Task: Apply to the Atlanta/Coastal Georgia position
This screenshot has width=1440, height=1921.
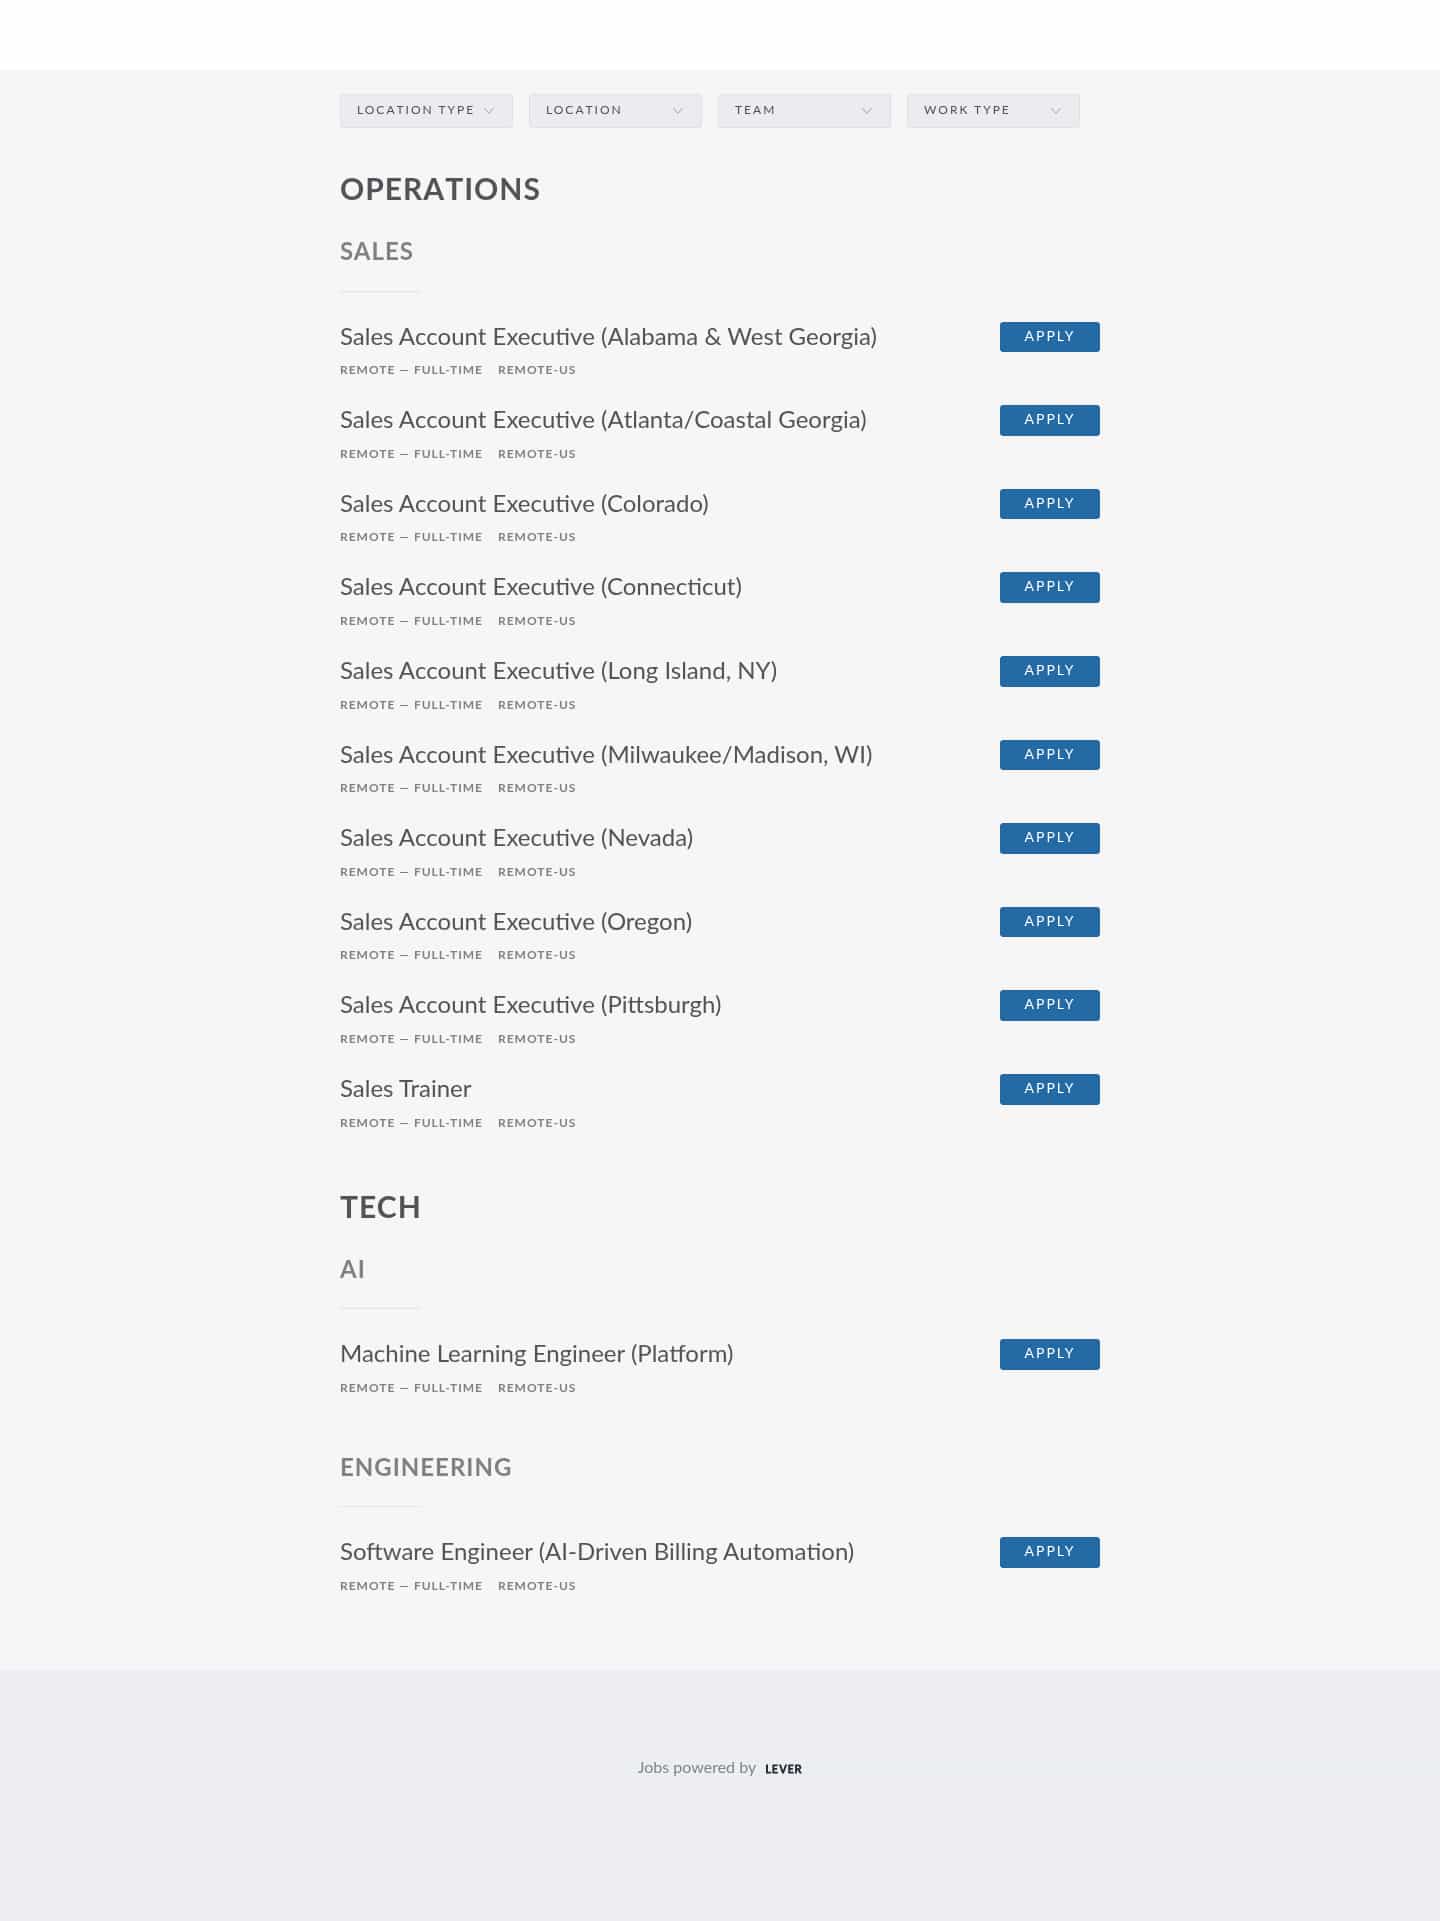Action: click(1049, 420)
